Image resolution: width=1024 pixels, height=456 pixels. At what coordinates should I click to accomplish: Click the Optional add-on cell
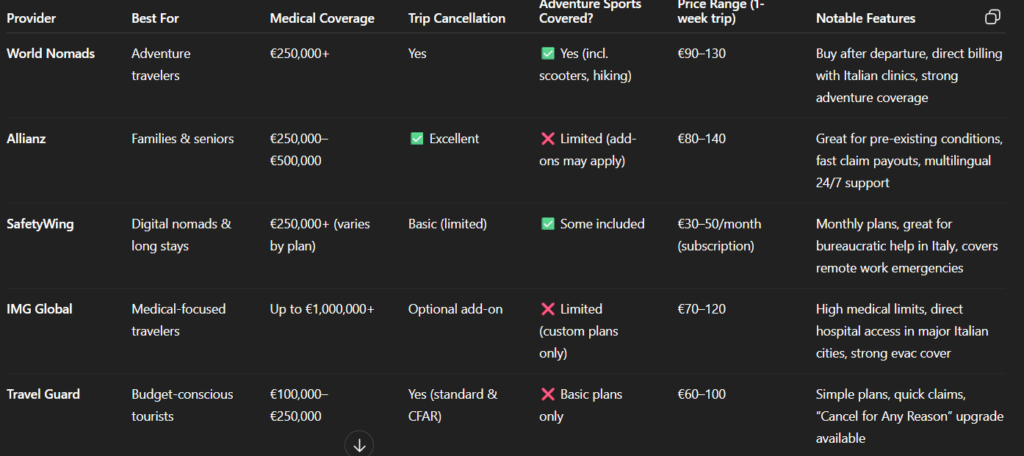(455, 309)
